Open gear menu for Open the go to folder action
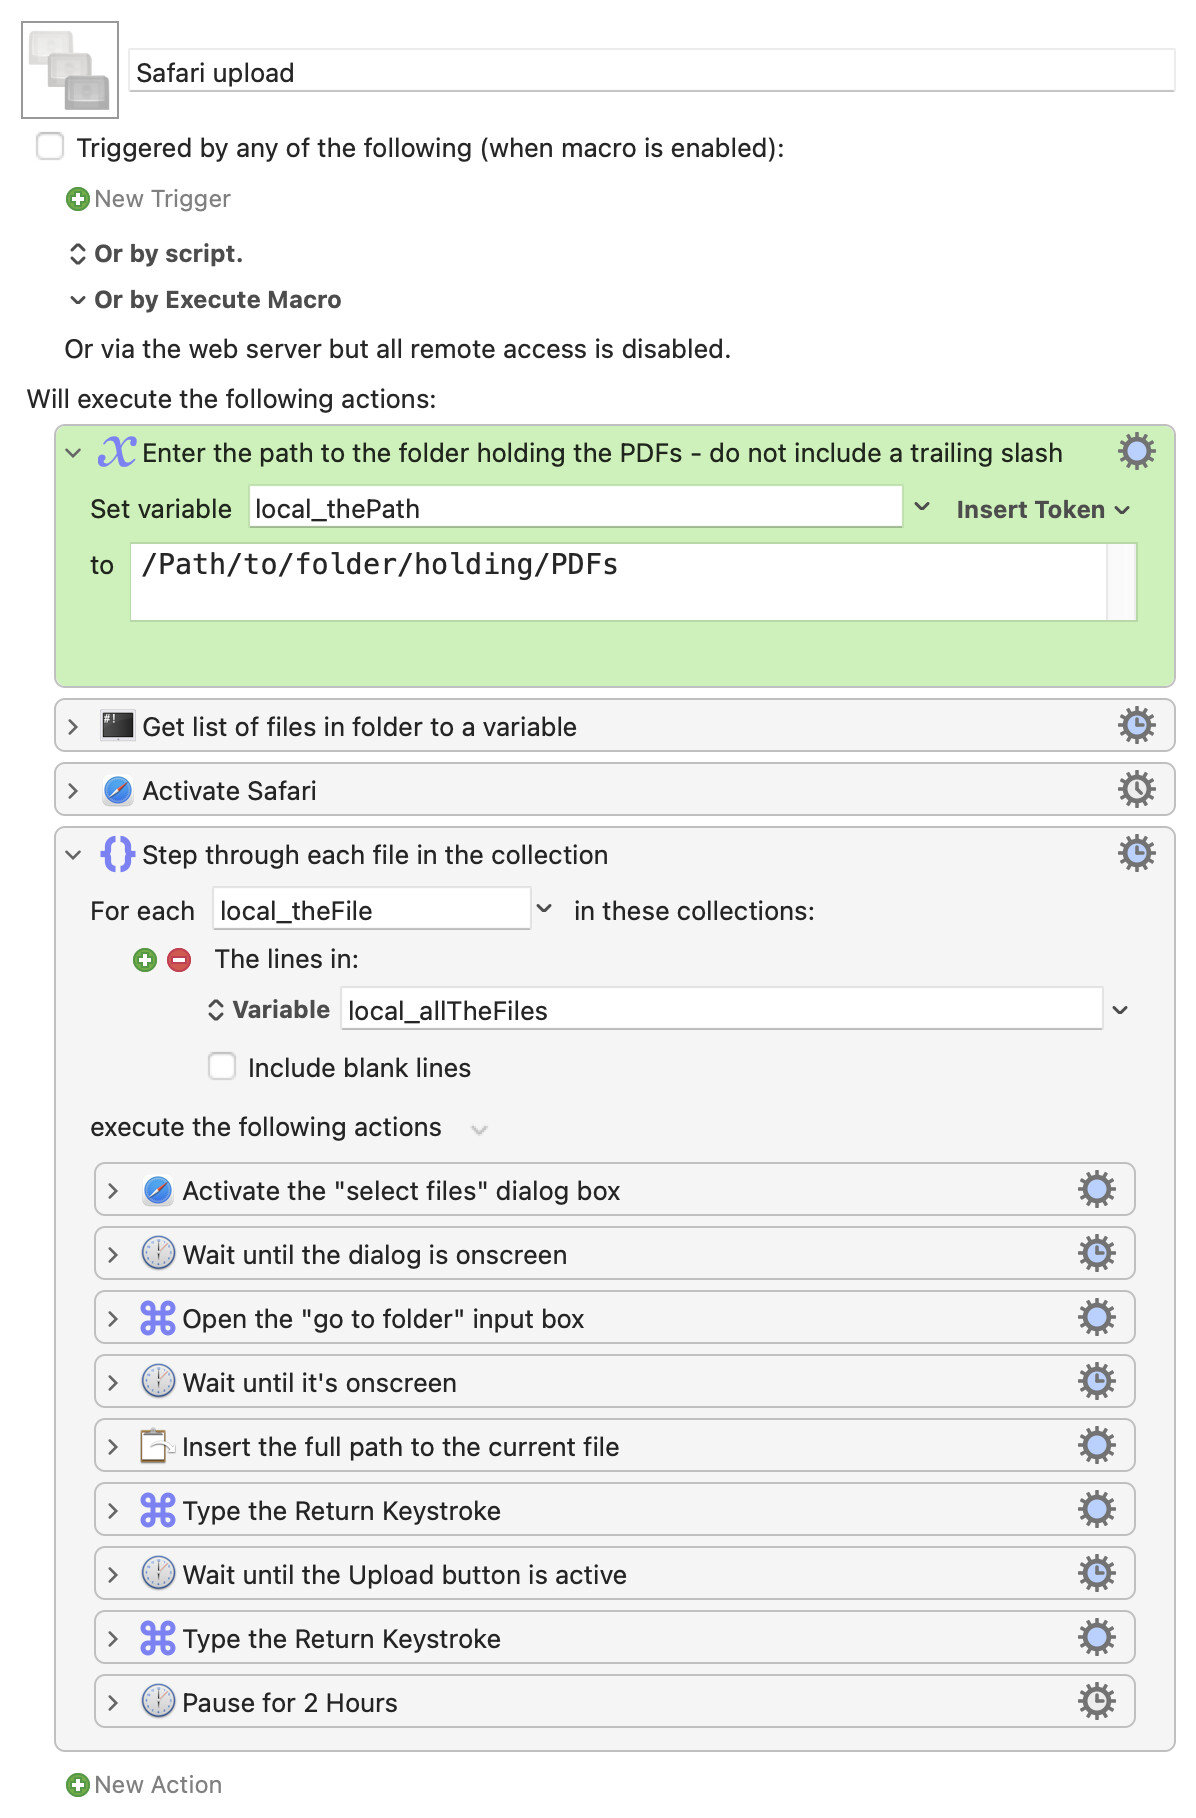The image size is (1196, 1818). [x=1096, y=1317]
